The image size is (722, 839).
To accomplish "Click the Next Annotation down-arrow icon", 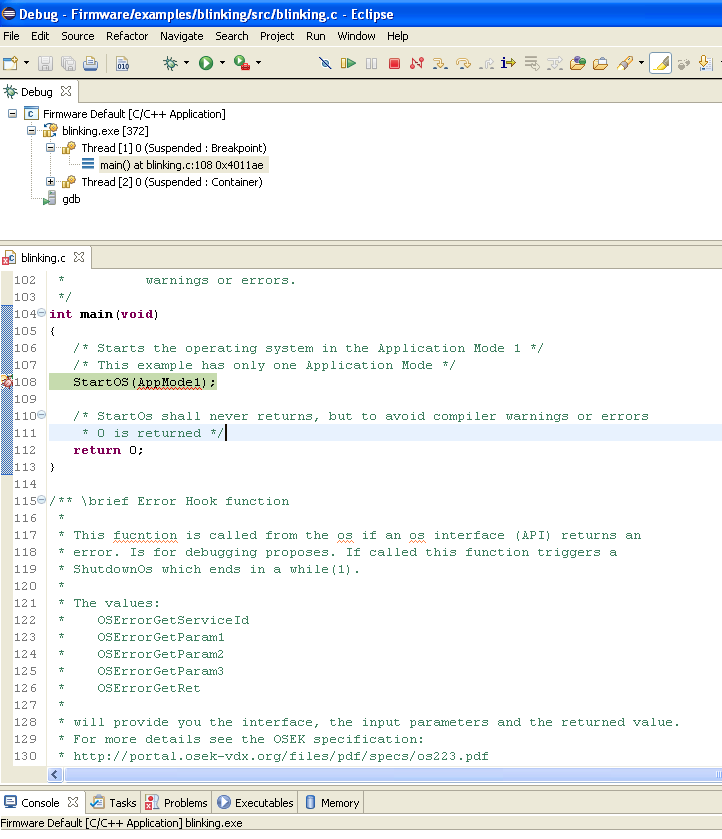I will tap(706, 64).
